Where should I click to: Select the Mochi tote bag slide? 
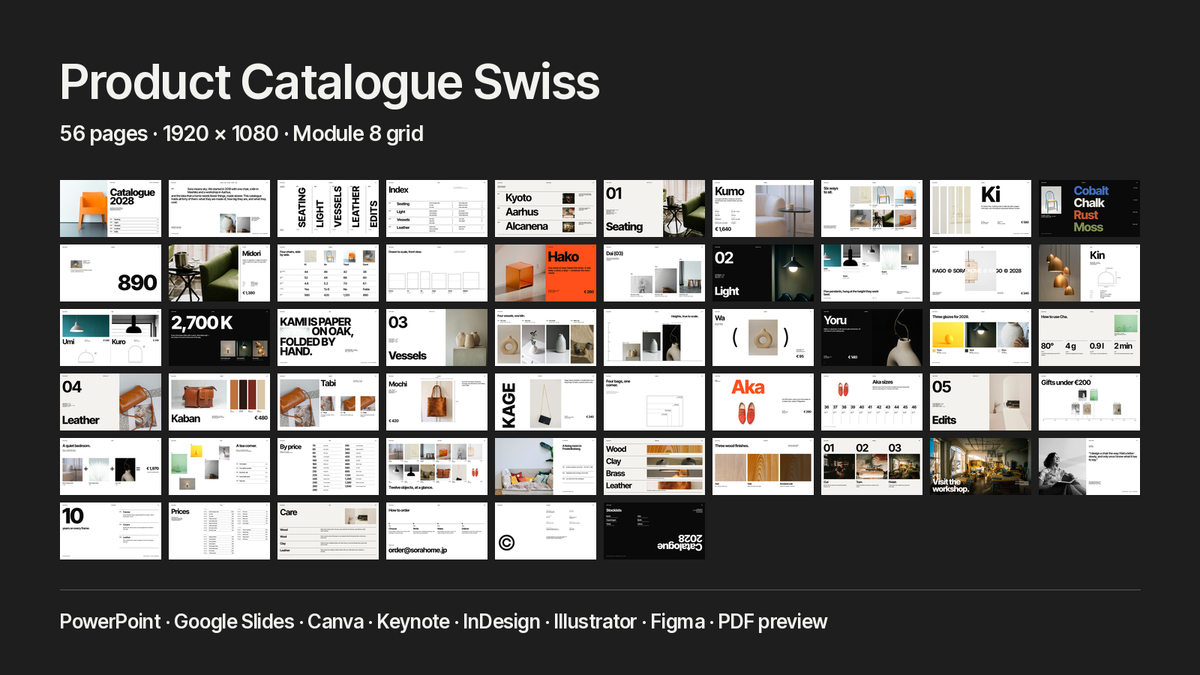437,402
